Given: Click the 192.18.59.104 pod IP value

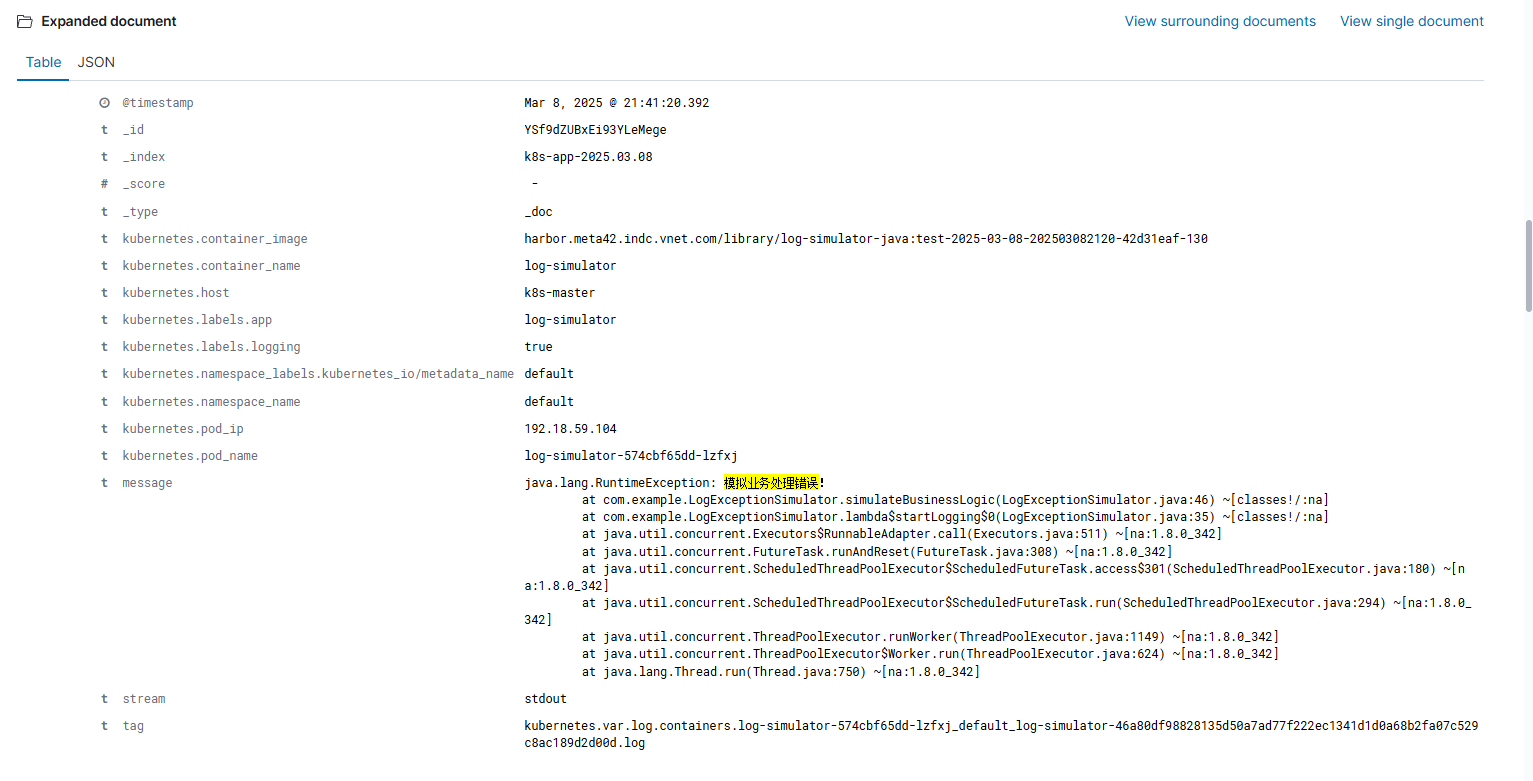Looking at the screenshot, I should click(x=570, y=429).
